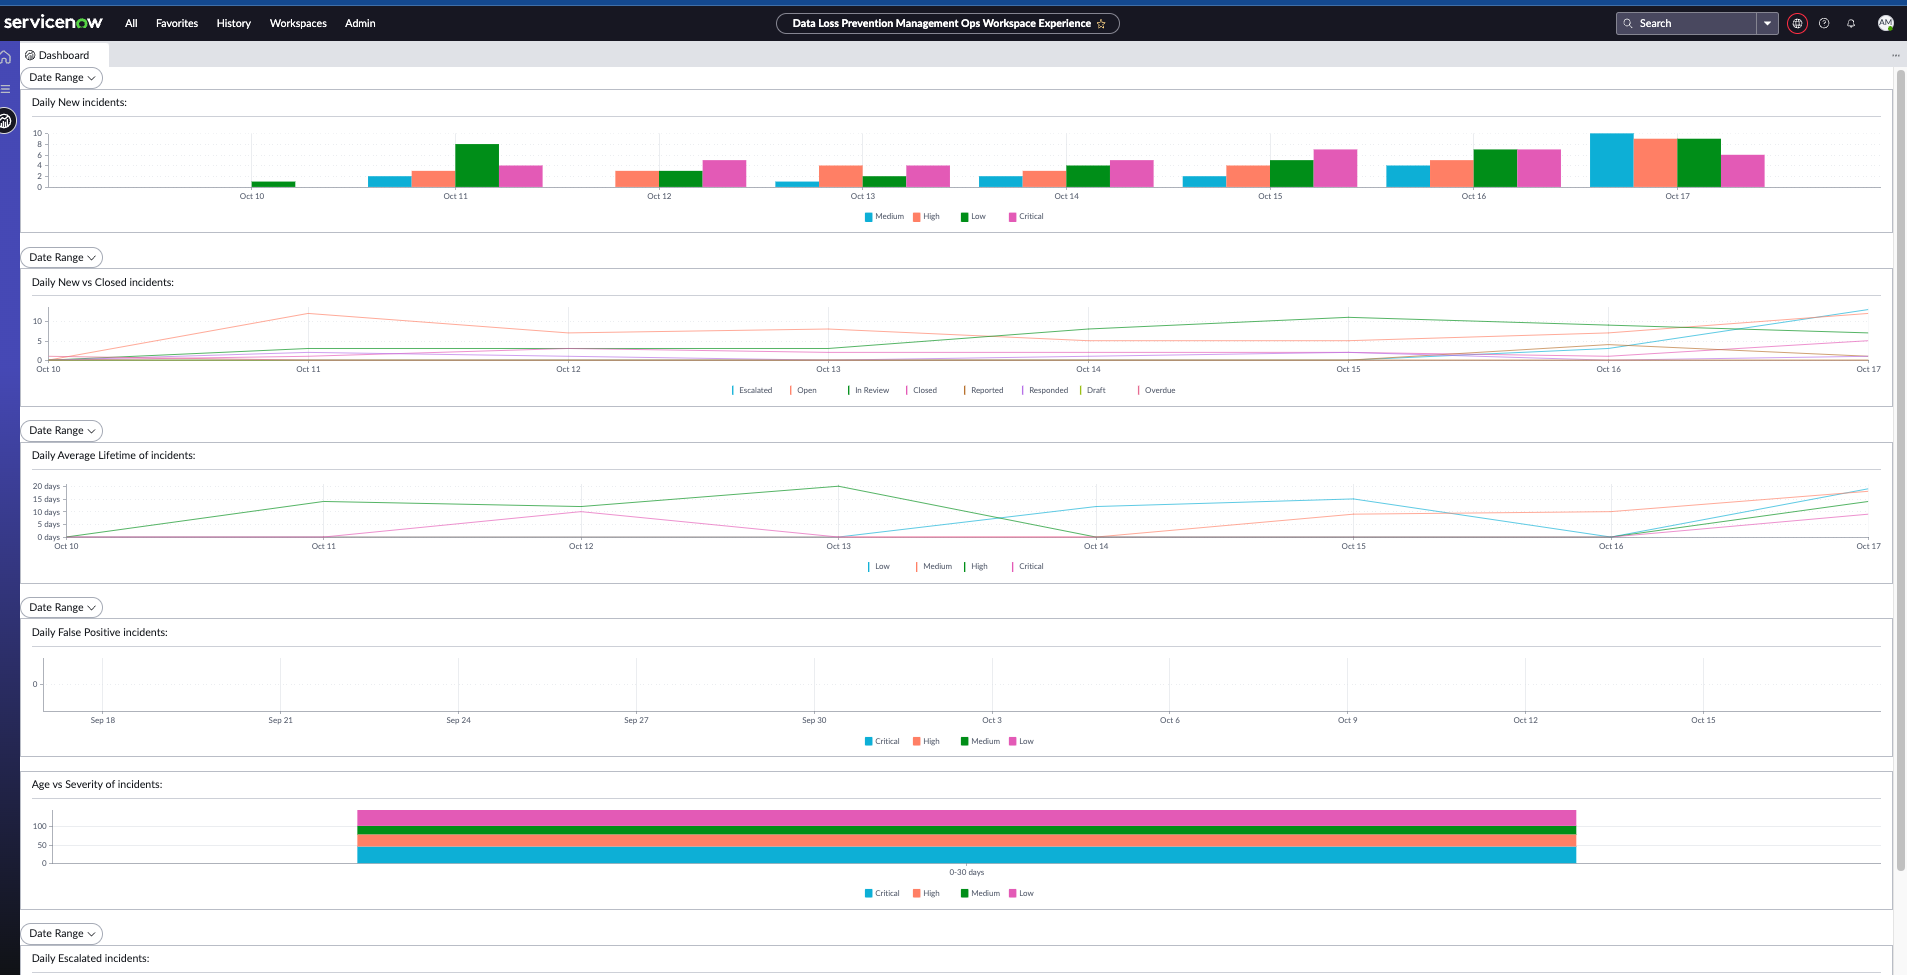
Task: Toggle In Review line in legend
Action: coord(868,390)
